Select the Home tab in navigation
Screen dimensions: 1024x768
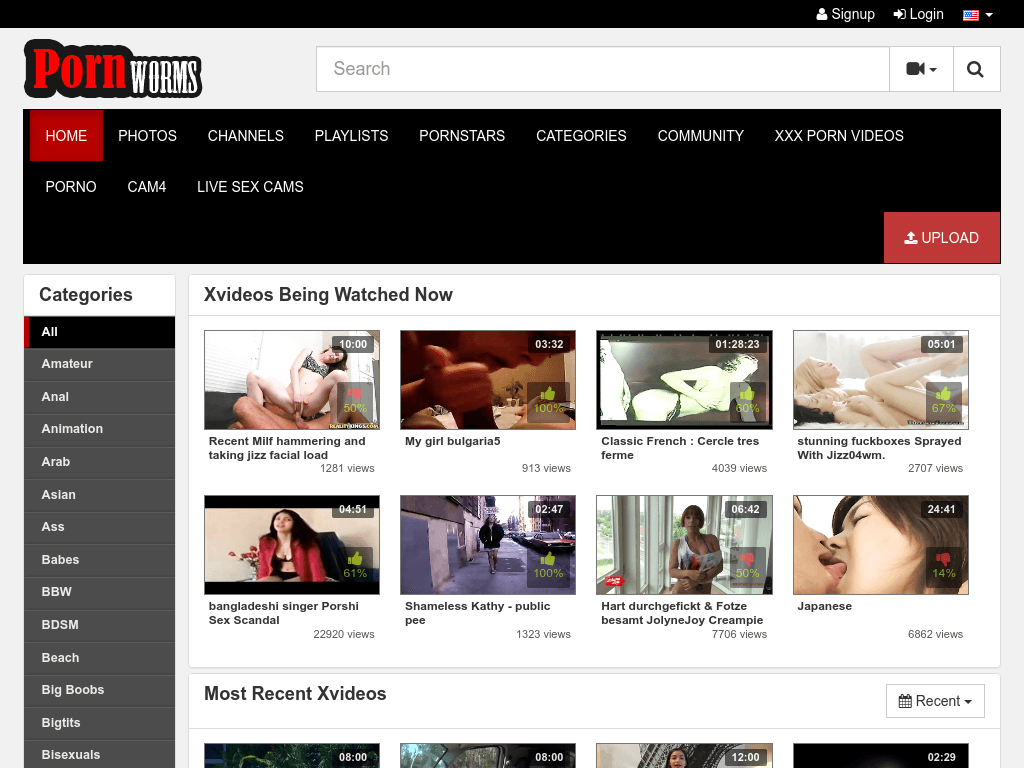coord(66,136)
